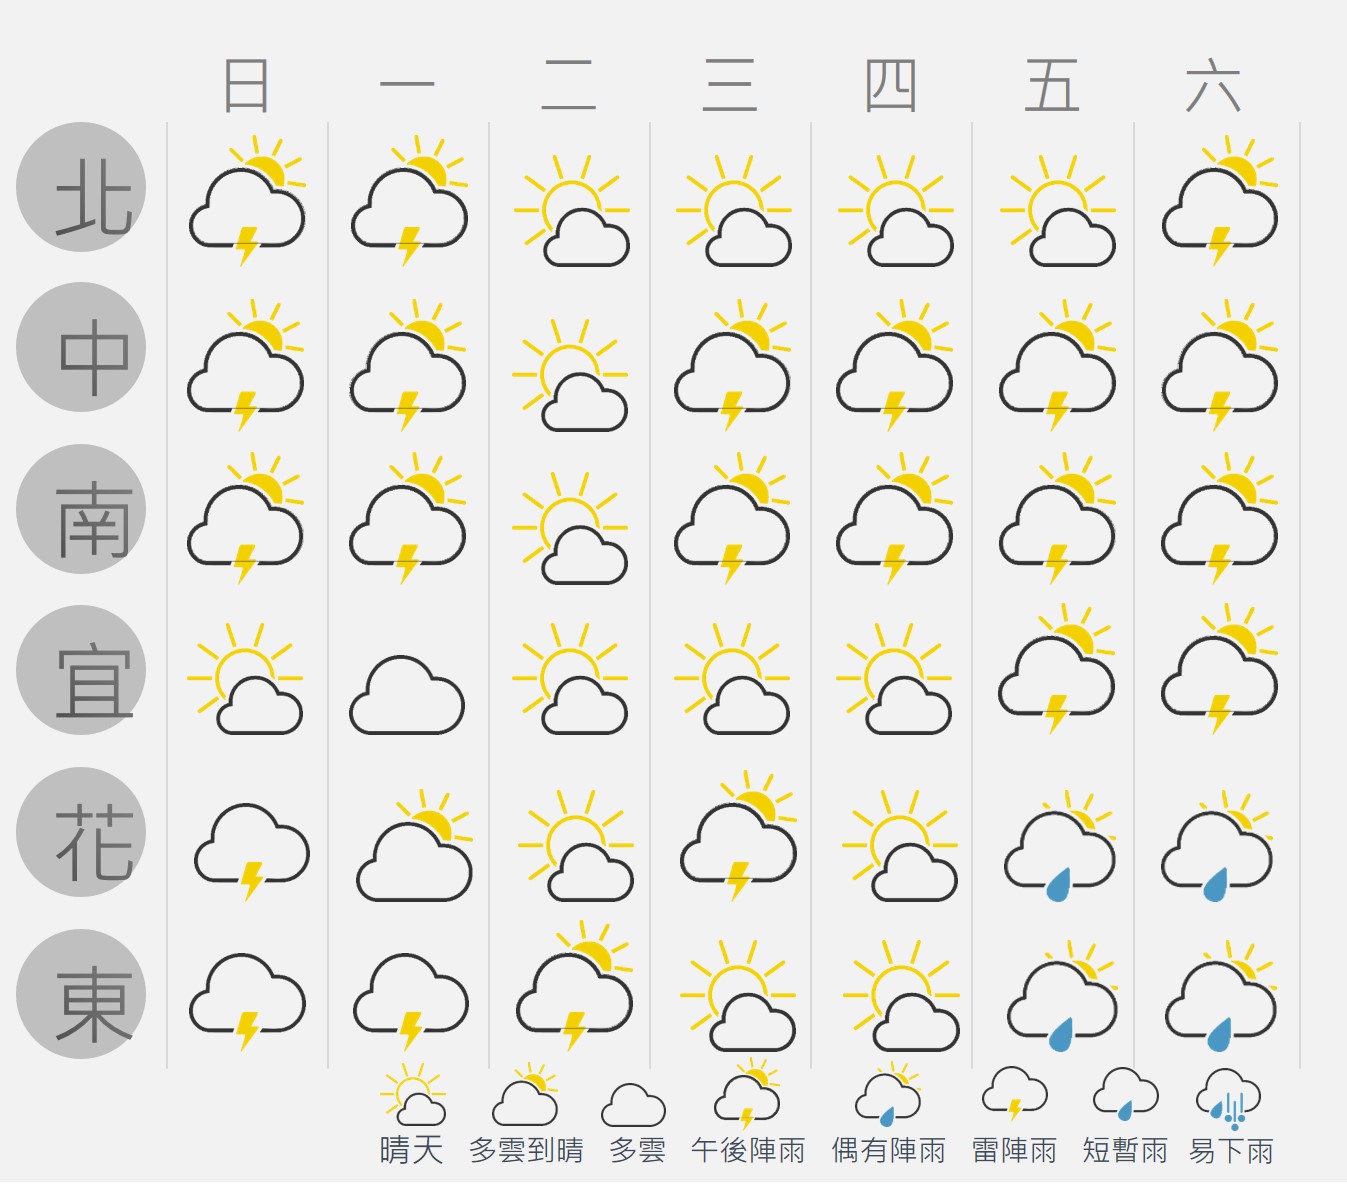Click the 四 day column header
Viewport: 1347px width, 1191px height.
pyautogui.click(x=891, y=85)
